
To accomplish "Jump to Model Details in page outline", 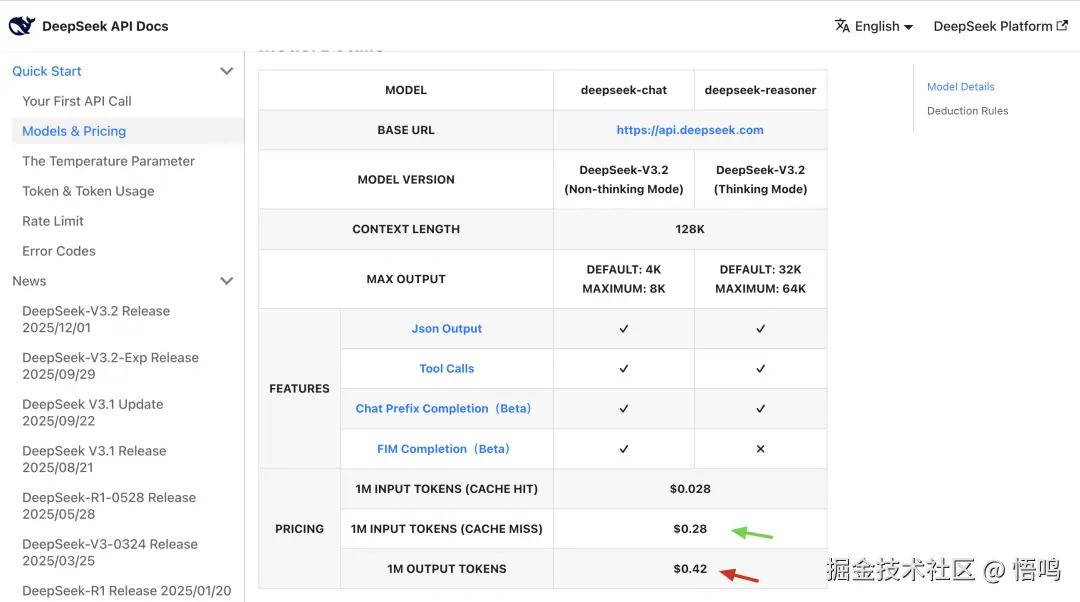I will pyautogui.click(x=960, y=87).
